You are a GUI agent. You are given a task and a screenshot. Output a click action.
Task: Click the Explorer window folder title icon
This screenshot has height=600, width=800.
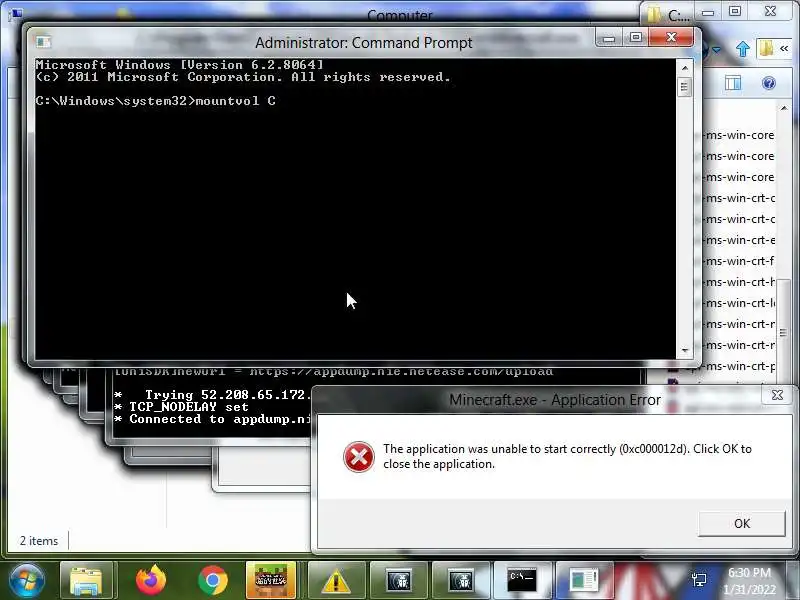654,14
